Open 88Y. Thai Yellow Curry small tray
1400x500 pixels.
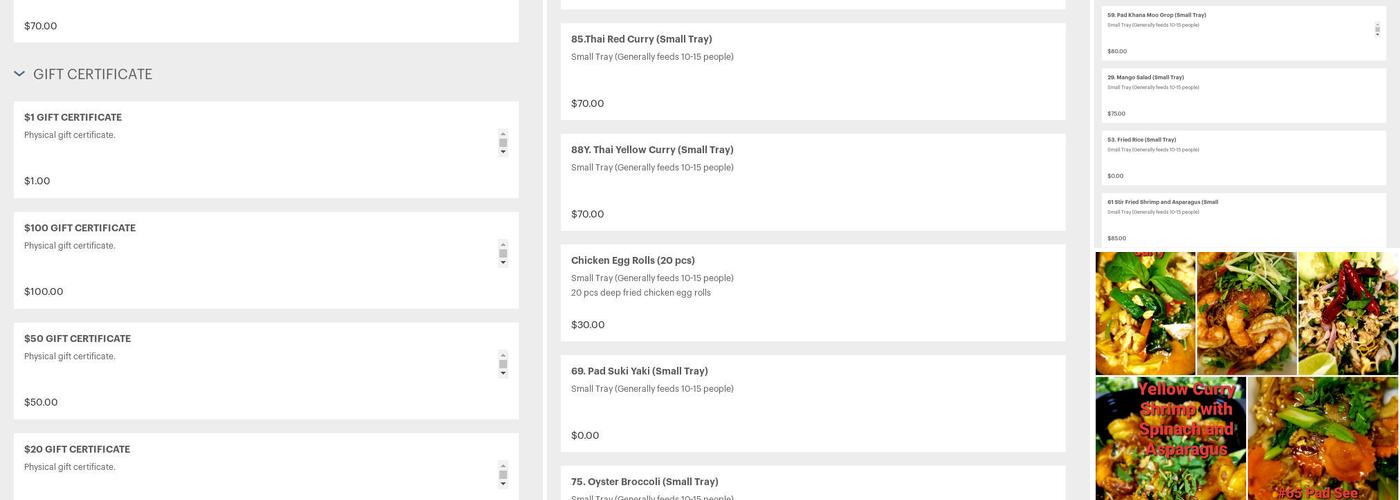click(x=812, y=182)
